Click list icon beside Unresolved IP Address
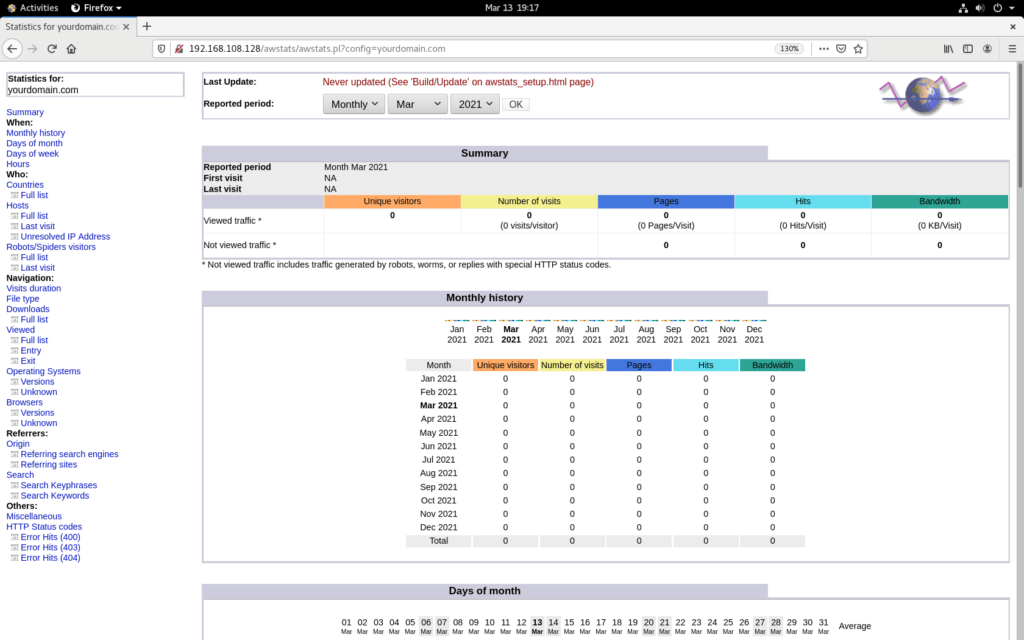Image resolution: width=1024 pixels, height=640 pixels. (14, 236)
